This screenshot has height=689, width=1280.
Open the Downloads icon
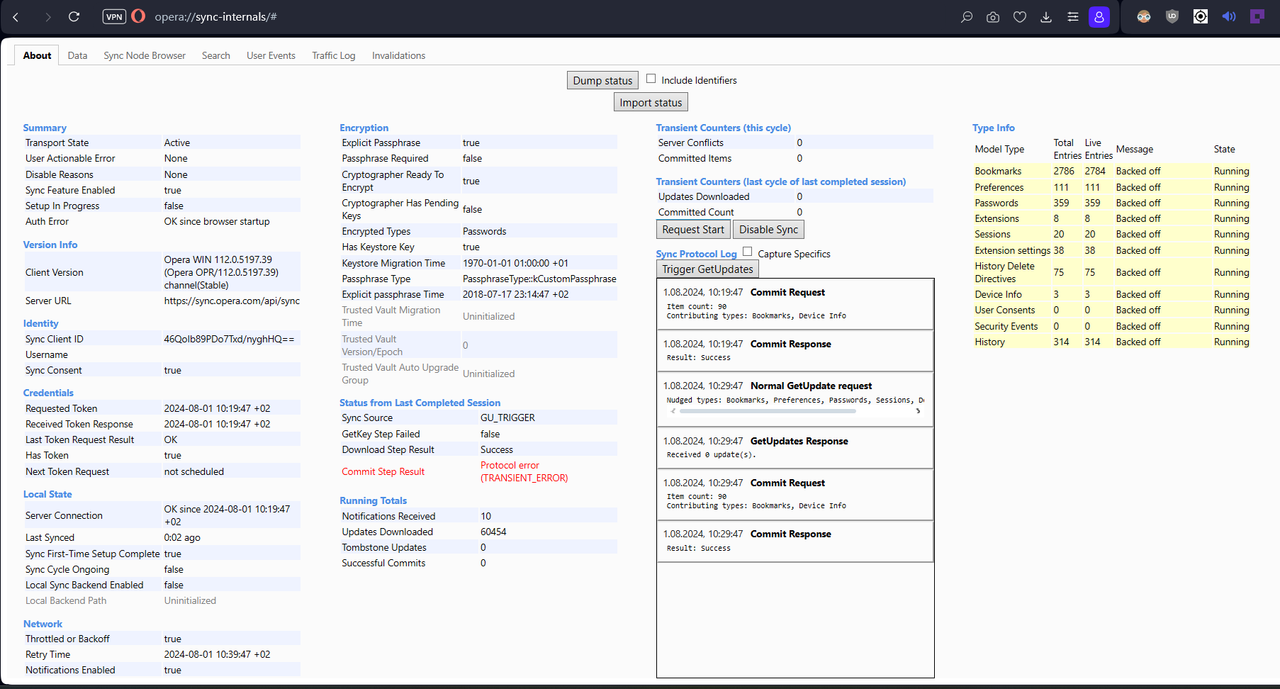tap(1046, 17)
